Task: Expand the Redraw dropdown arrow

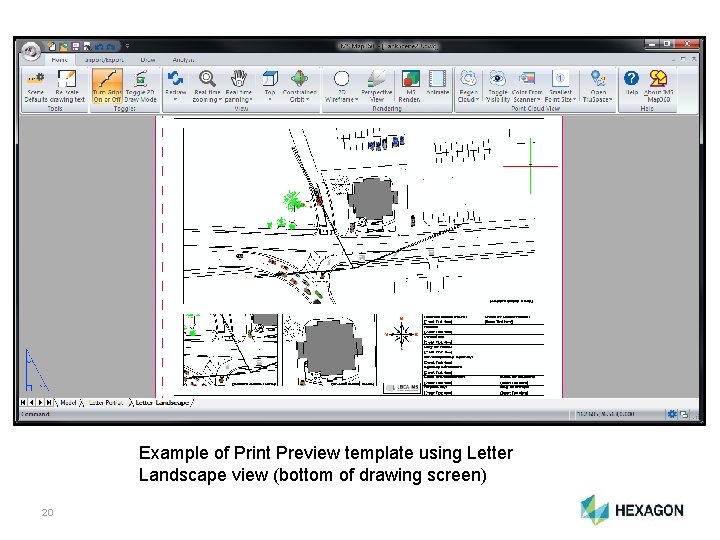Action: [175, 99]
